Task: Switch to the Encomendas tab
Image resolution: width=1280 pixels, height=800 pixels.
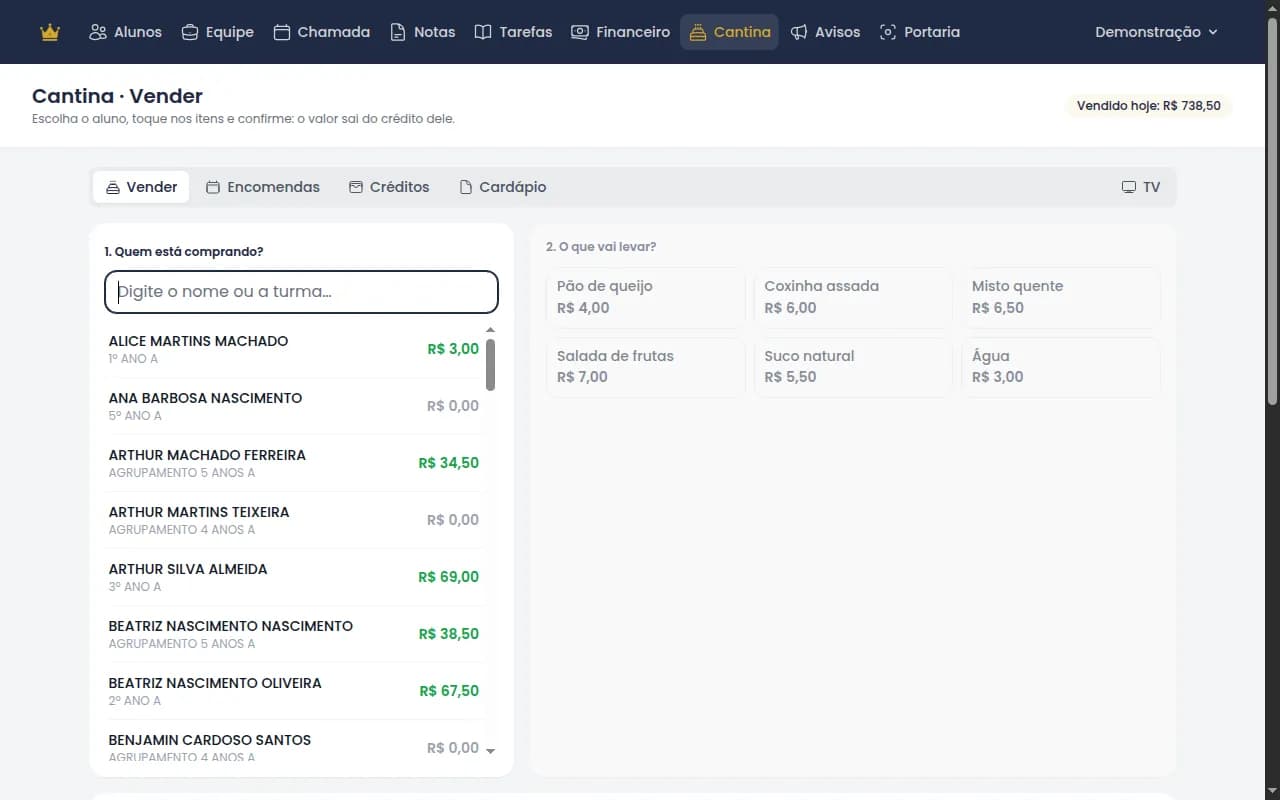Action: point(263,187)
